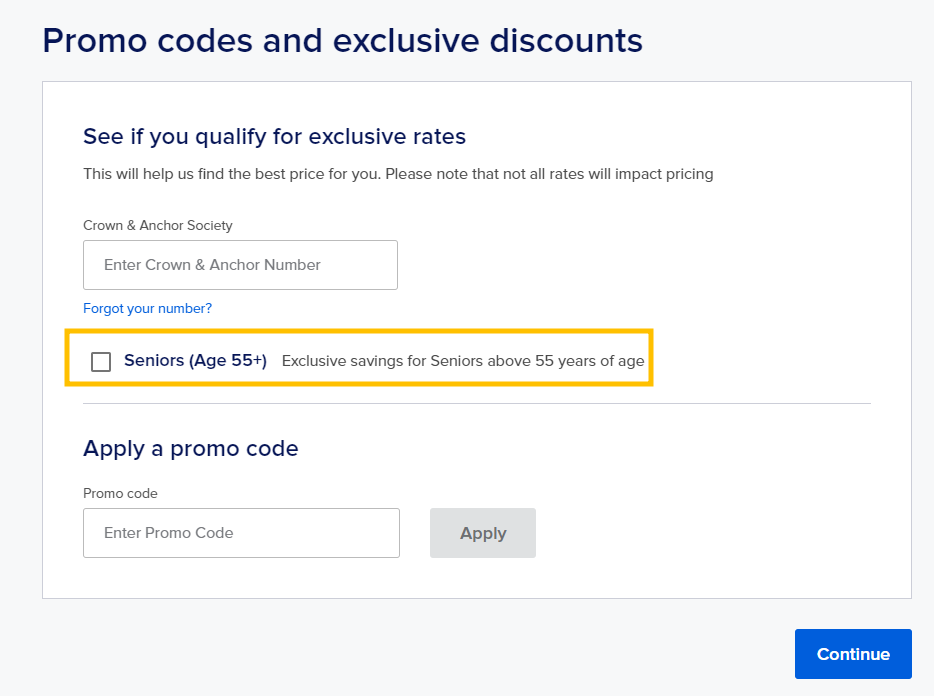Image resolution: width=934 pixels, height=696 pixels.
Task: Click the "Apply a promo code" heading
Action: (x=190, y=448)
